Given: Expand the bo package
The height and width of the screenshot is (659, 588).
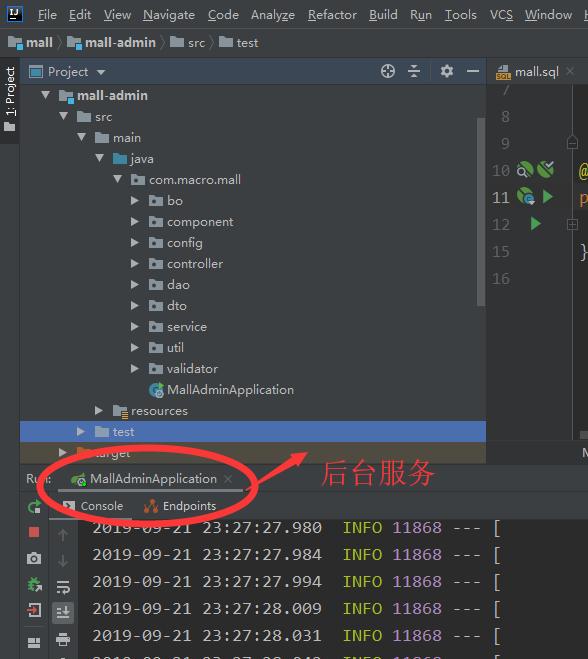Looking at the screenshot, I should point(134,200).
